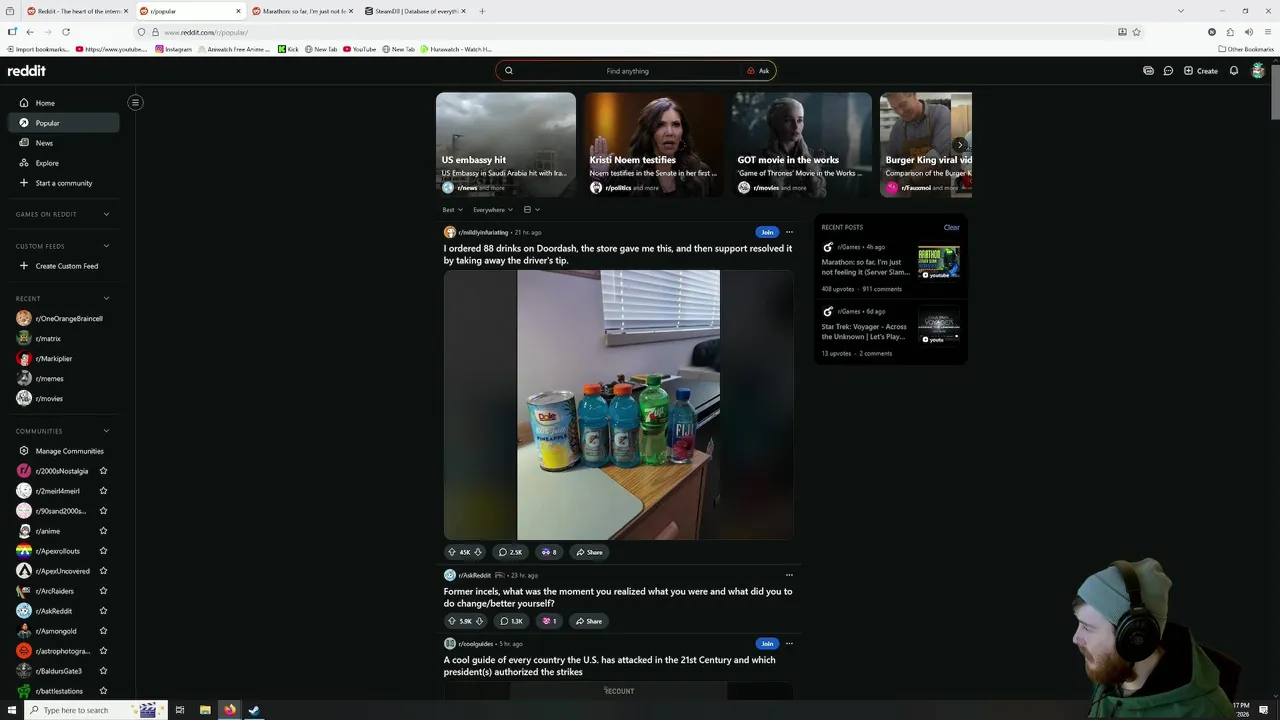This screenshot has height=720, width=1280.
Task: Favorite r/anime with star
Action: point(103,531)
